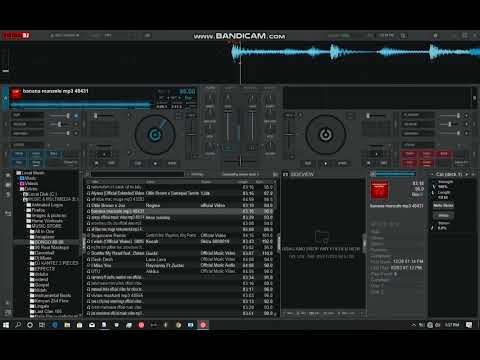The width and height of the screenshot is (480, 360).
Task: Click the red cover thumbnail in the info panel
Action: click(x=379, y=190)
